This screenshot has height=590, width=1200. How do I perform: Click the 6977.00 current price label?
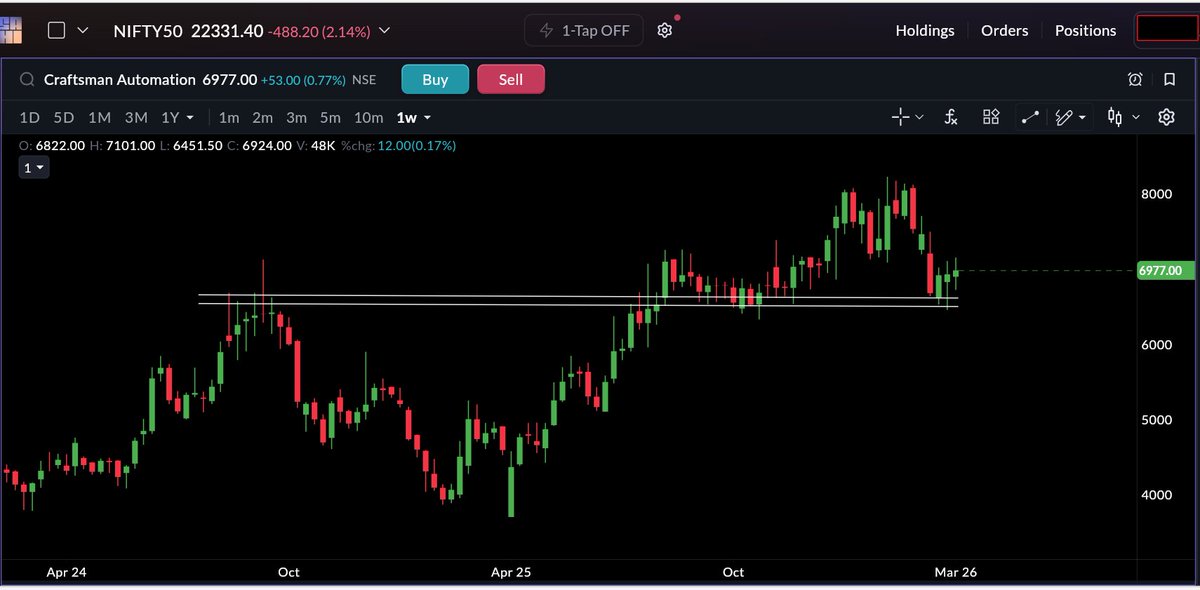coord(1166,271)
